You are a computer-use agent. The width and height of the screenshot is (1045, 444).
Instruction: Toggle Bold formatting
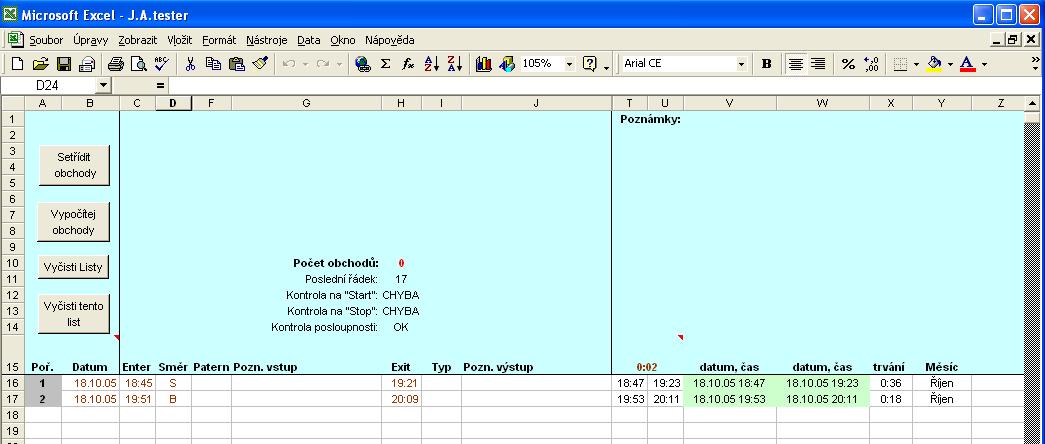tap(766, 64)
